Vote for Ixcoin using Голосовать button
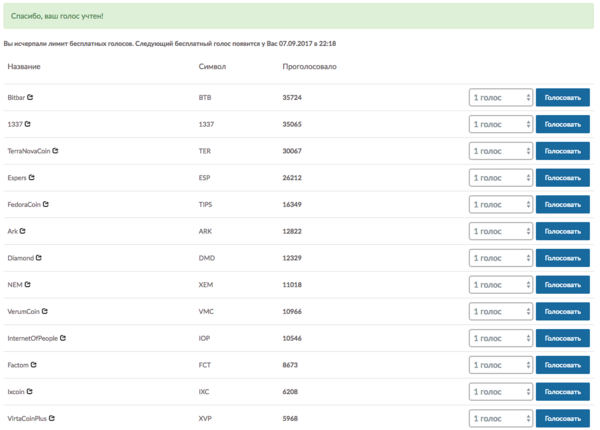This screenshot has width=600, height=430. [562, 392]
